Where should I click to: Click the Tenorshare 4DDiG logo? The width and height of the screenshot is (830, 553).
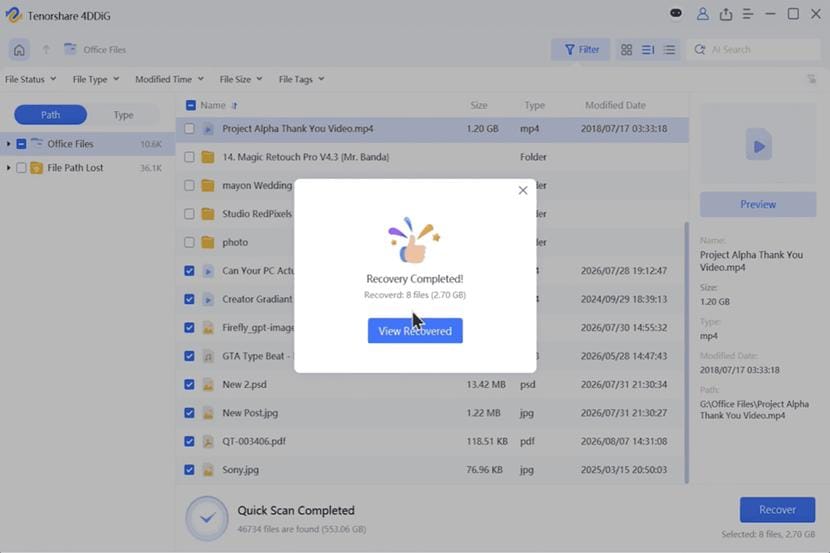pyautogui.click(x=13, y=15)
